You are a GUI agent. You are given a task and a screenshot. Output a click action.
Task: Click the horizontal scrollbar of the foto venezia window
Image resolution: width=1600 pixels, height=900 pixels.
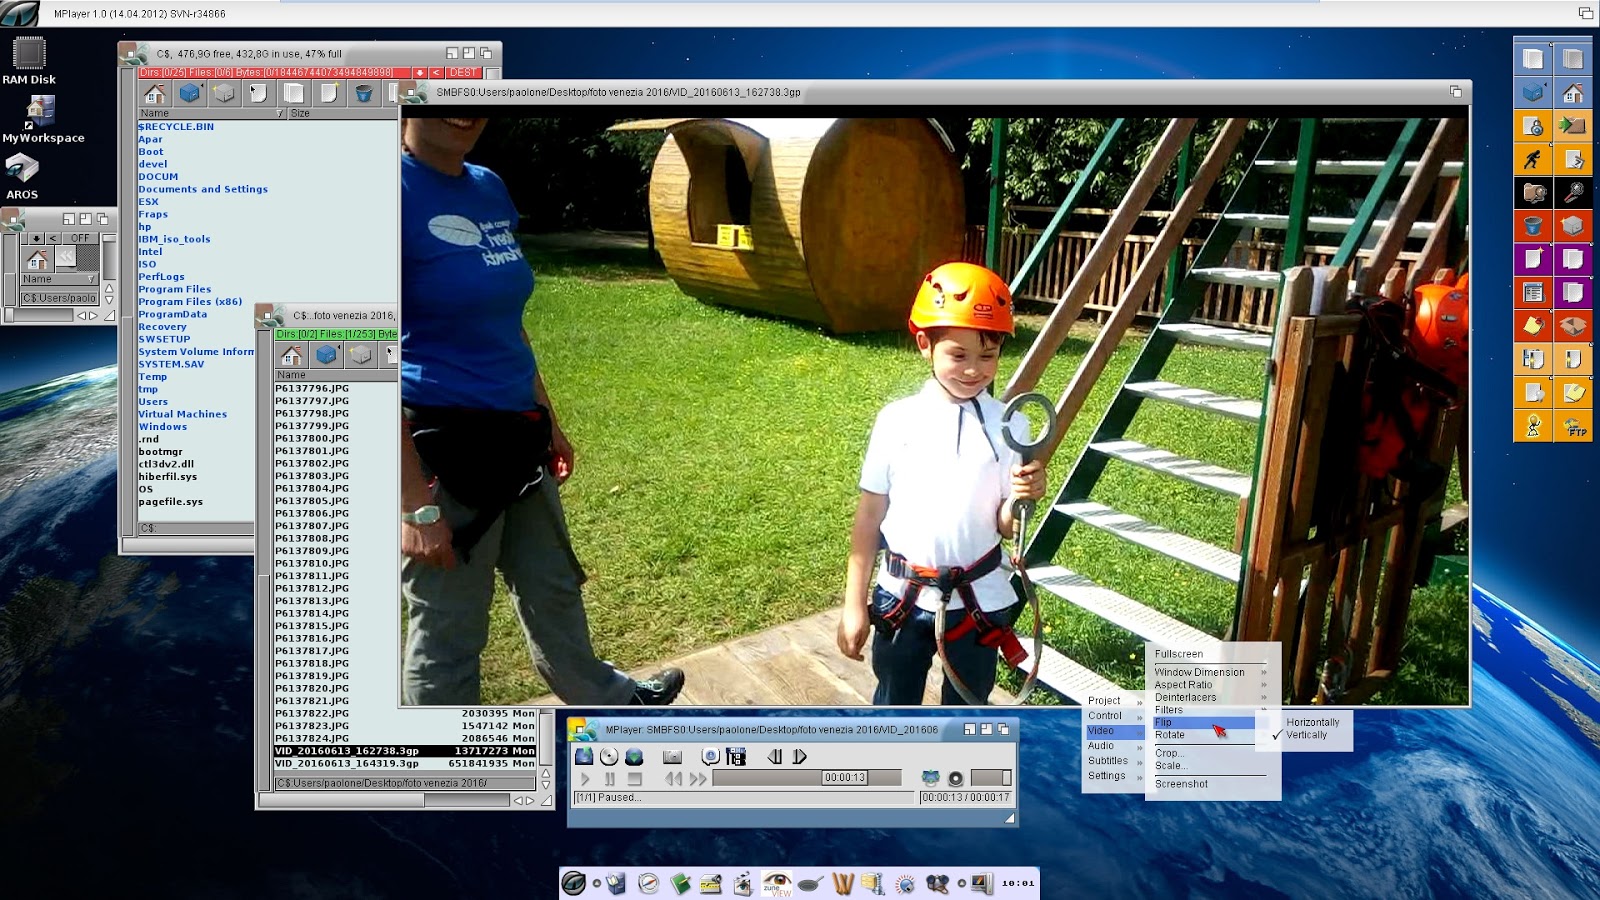(385, 800)
